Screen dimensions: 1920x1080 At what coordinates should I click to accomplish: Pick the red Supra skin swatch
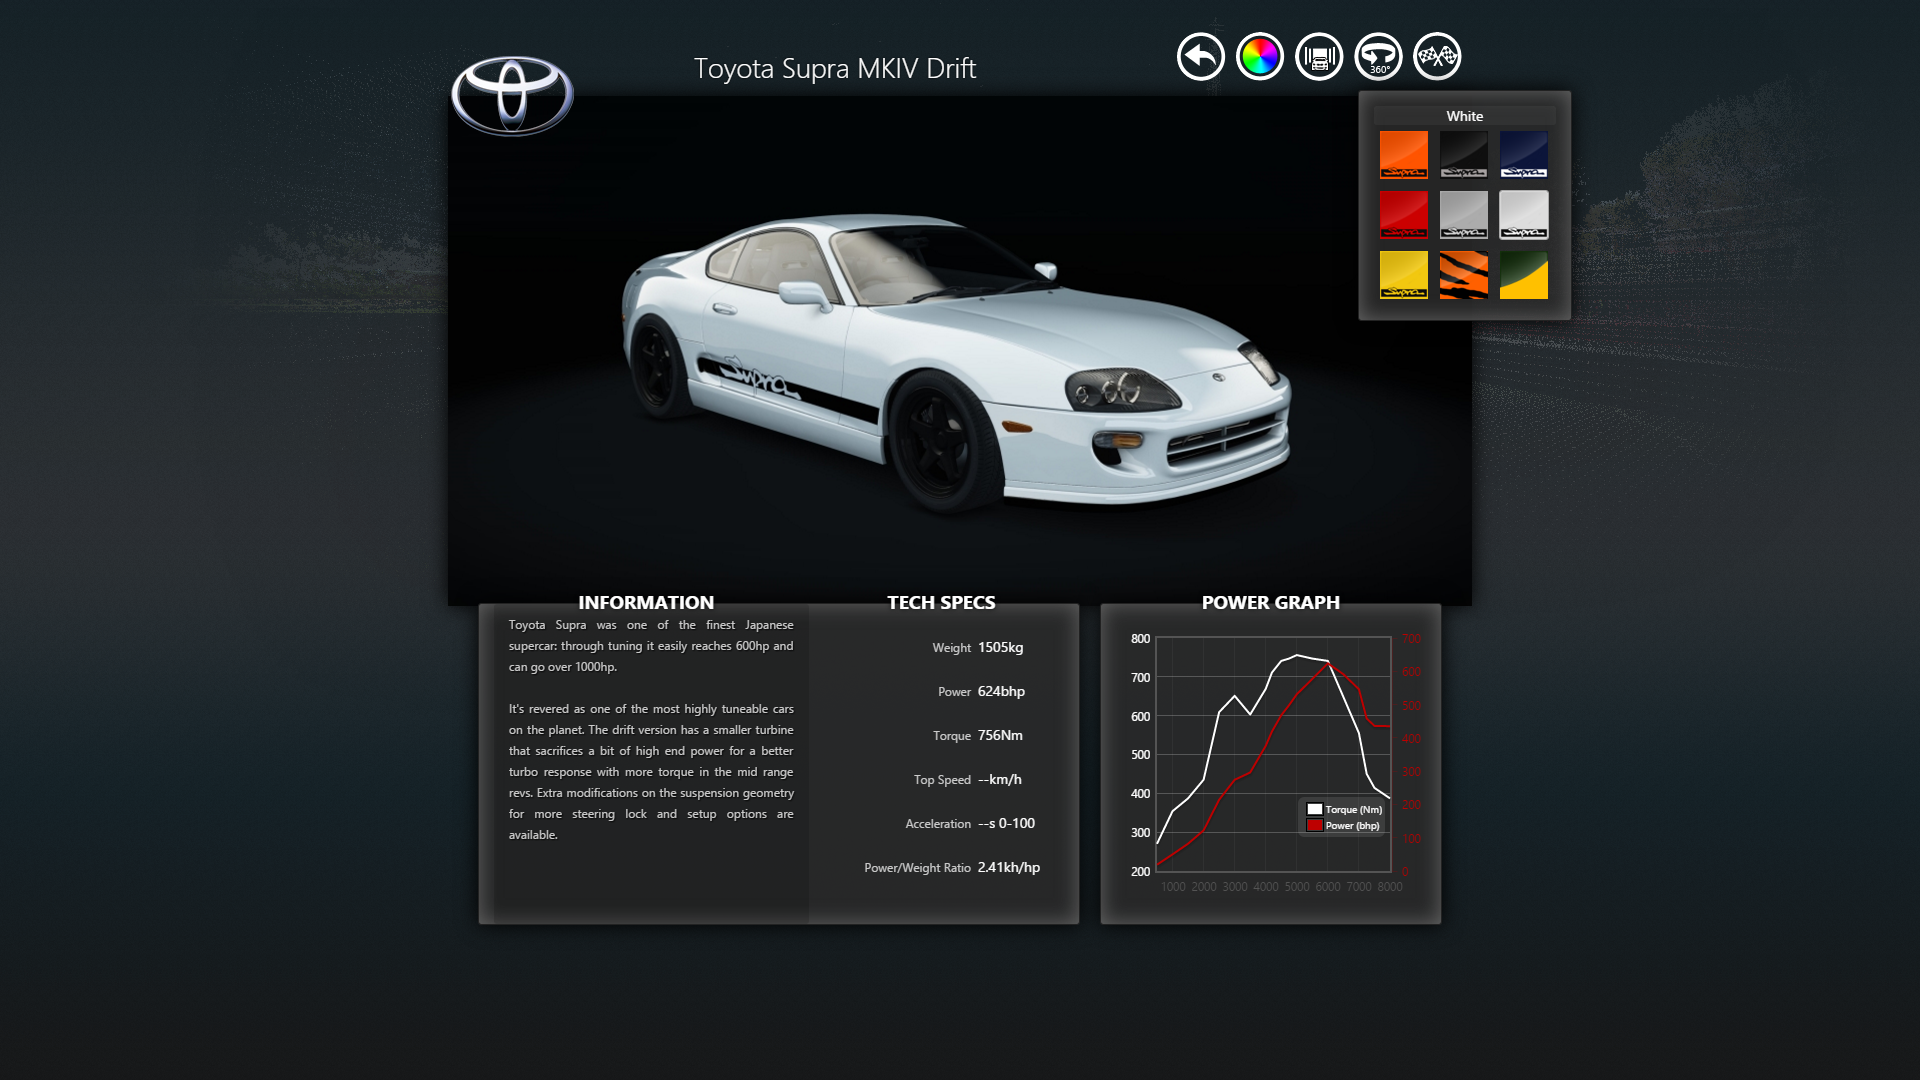point(1403,215)
